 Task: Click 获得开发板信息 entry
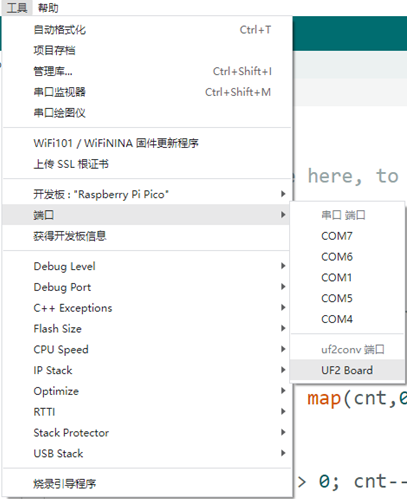[147, 236]
